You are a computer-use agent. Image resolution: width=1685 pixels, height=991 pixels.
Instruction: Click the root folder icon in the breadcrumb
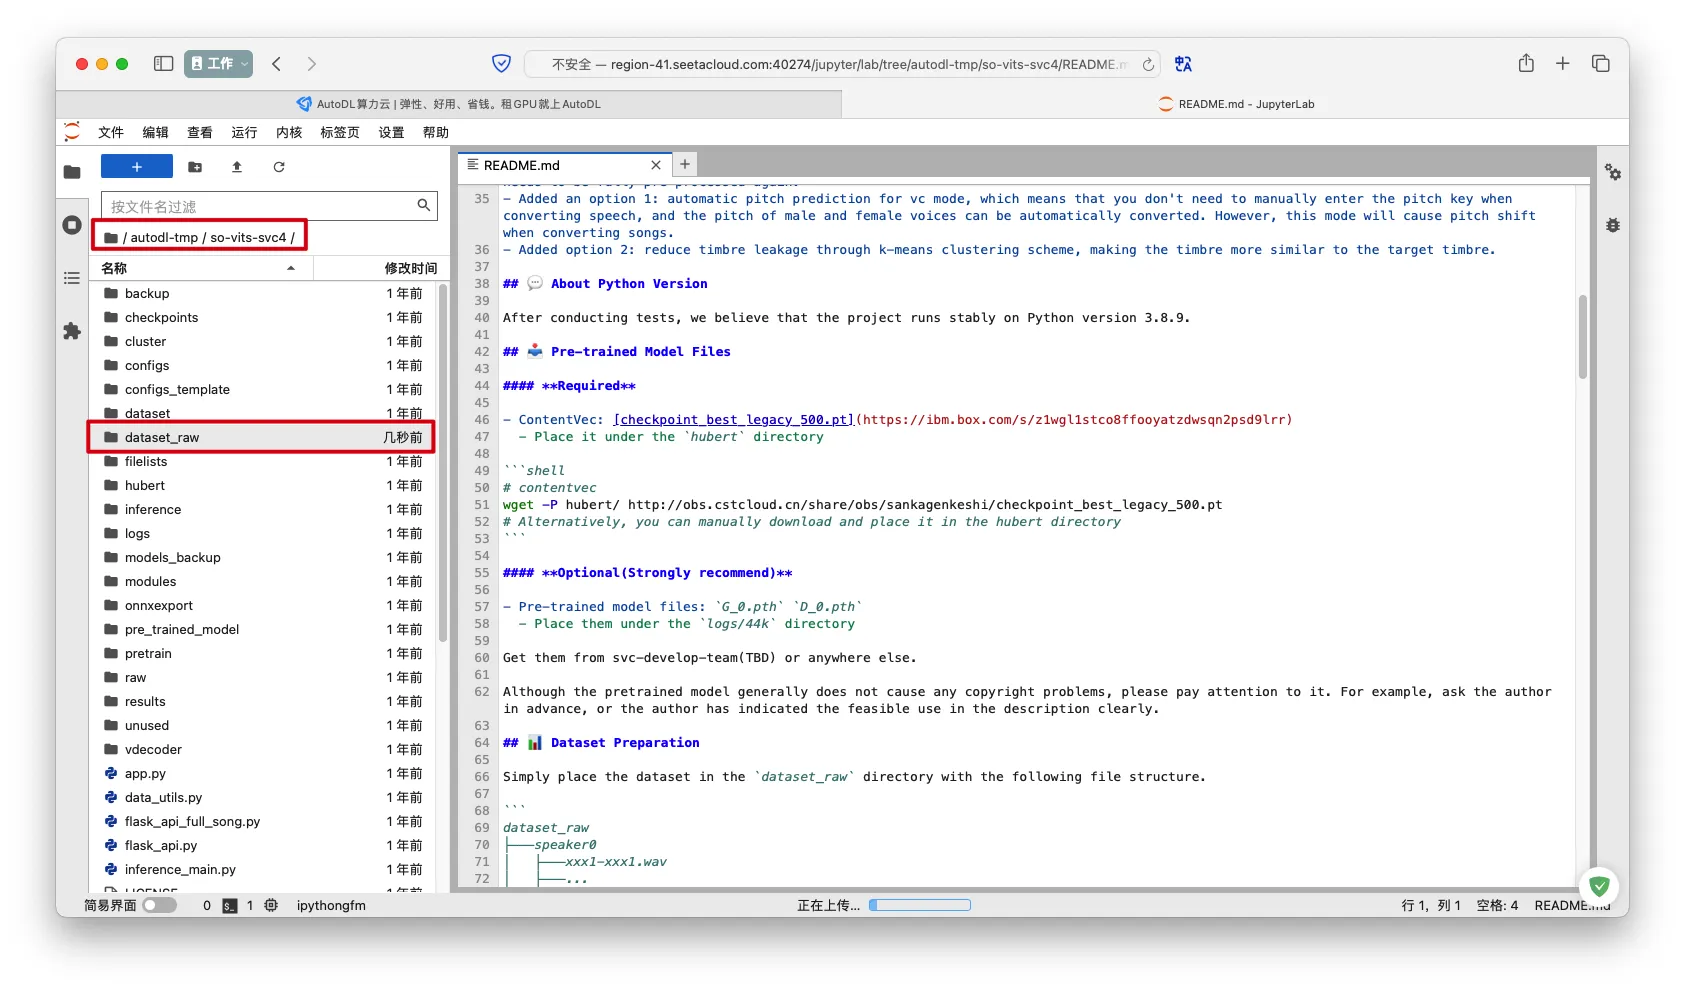pos(111,238)
